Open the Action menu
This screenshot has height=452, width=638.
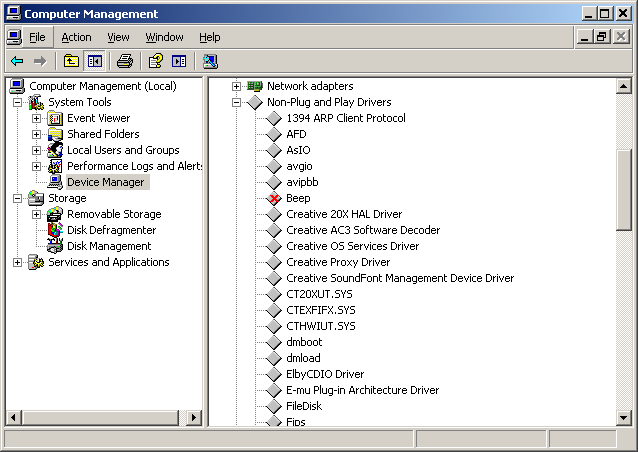tap(76, 37)
